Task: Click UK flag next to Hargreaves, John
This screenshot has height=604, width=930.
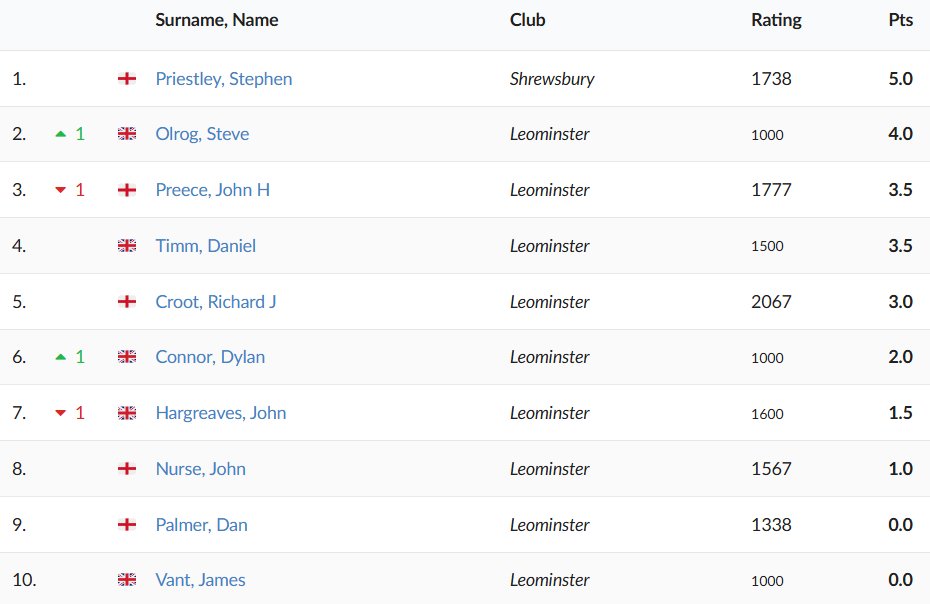Action: click(127, 413)
